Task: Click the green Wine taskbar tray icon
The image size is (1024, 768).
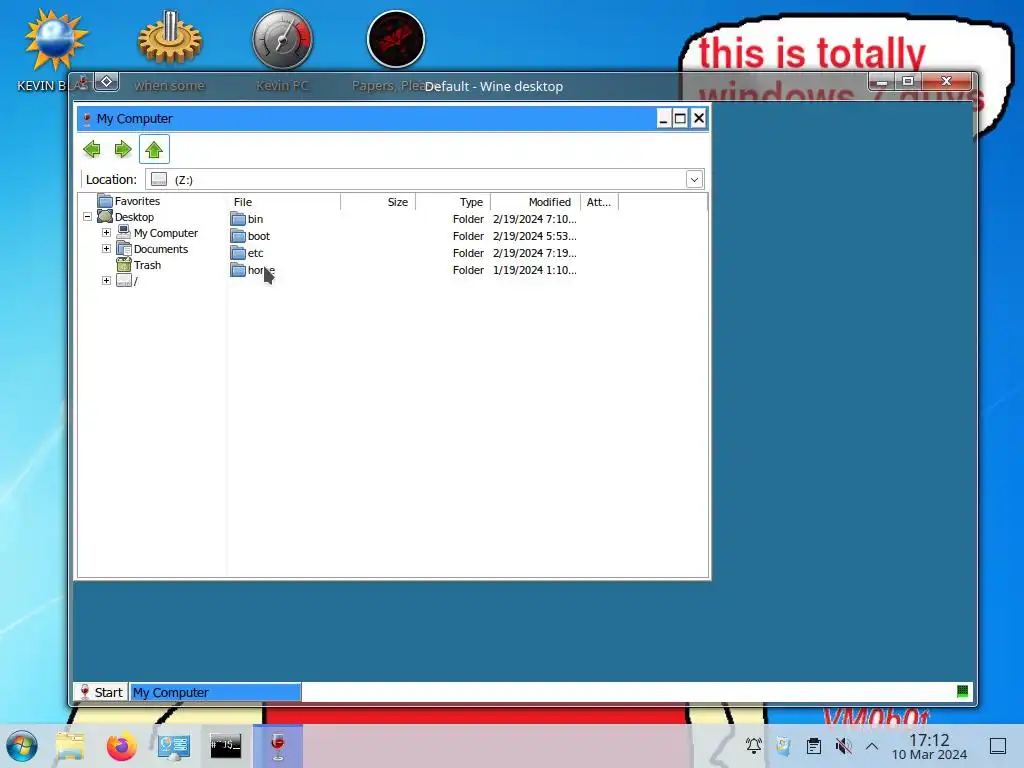Action: [x=962, y=692]
